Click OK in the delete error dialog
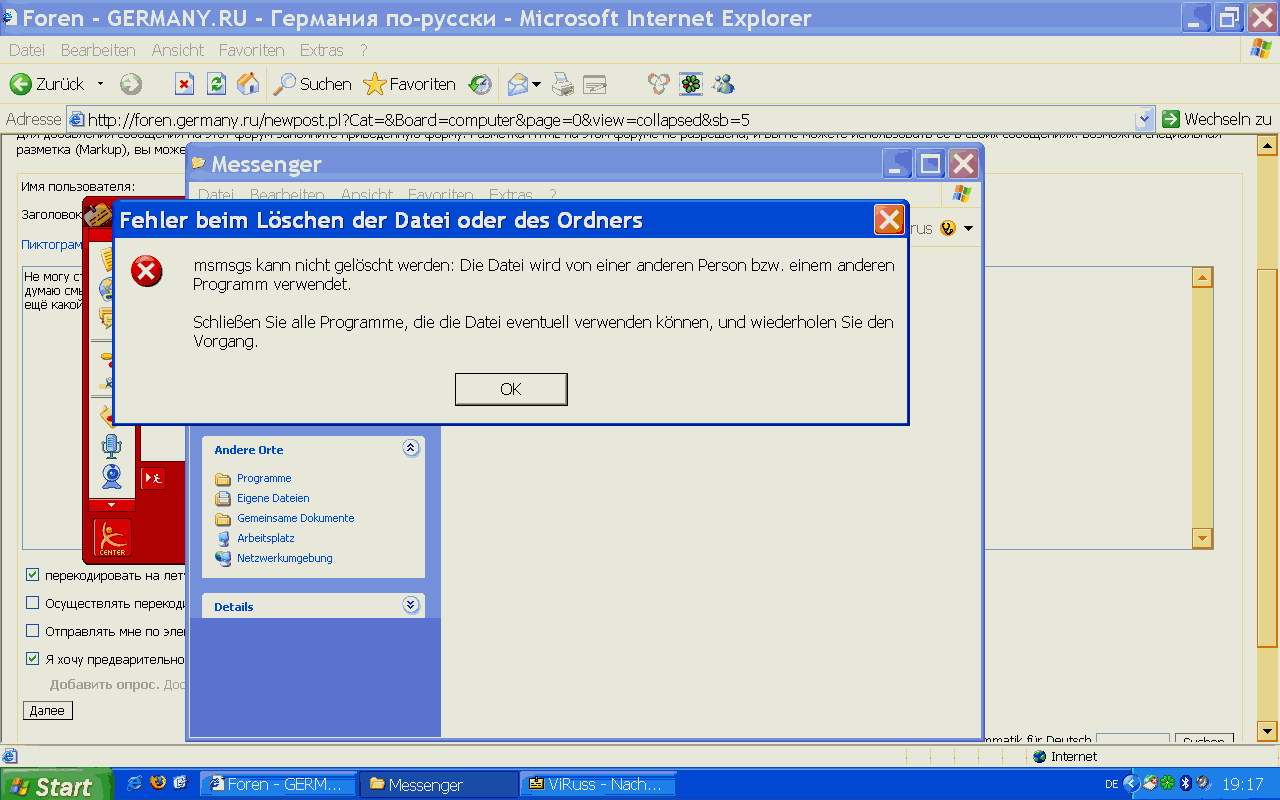Viewport: 1280px width, 800px height. pyautogui.click(x=511, y=389)
